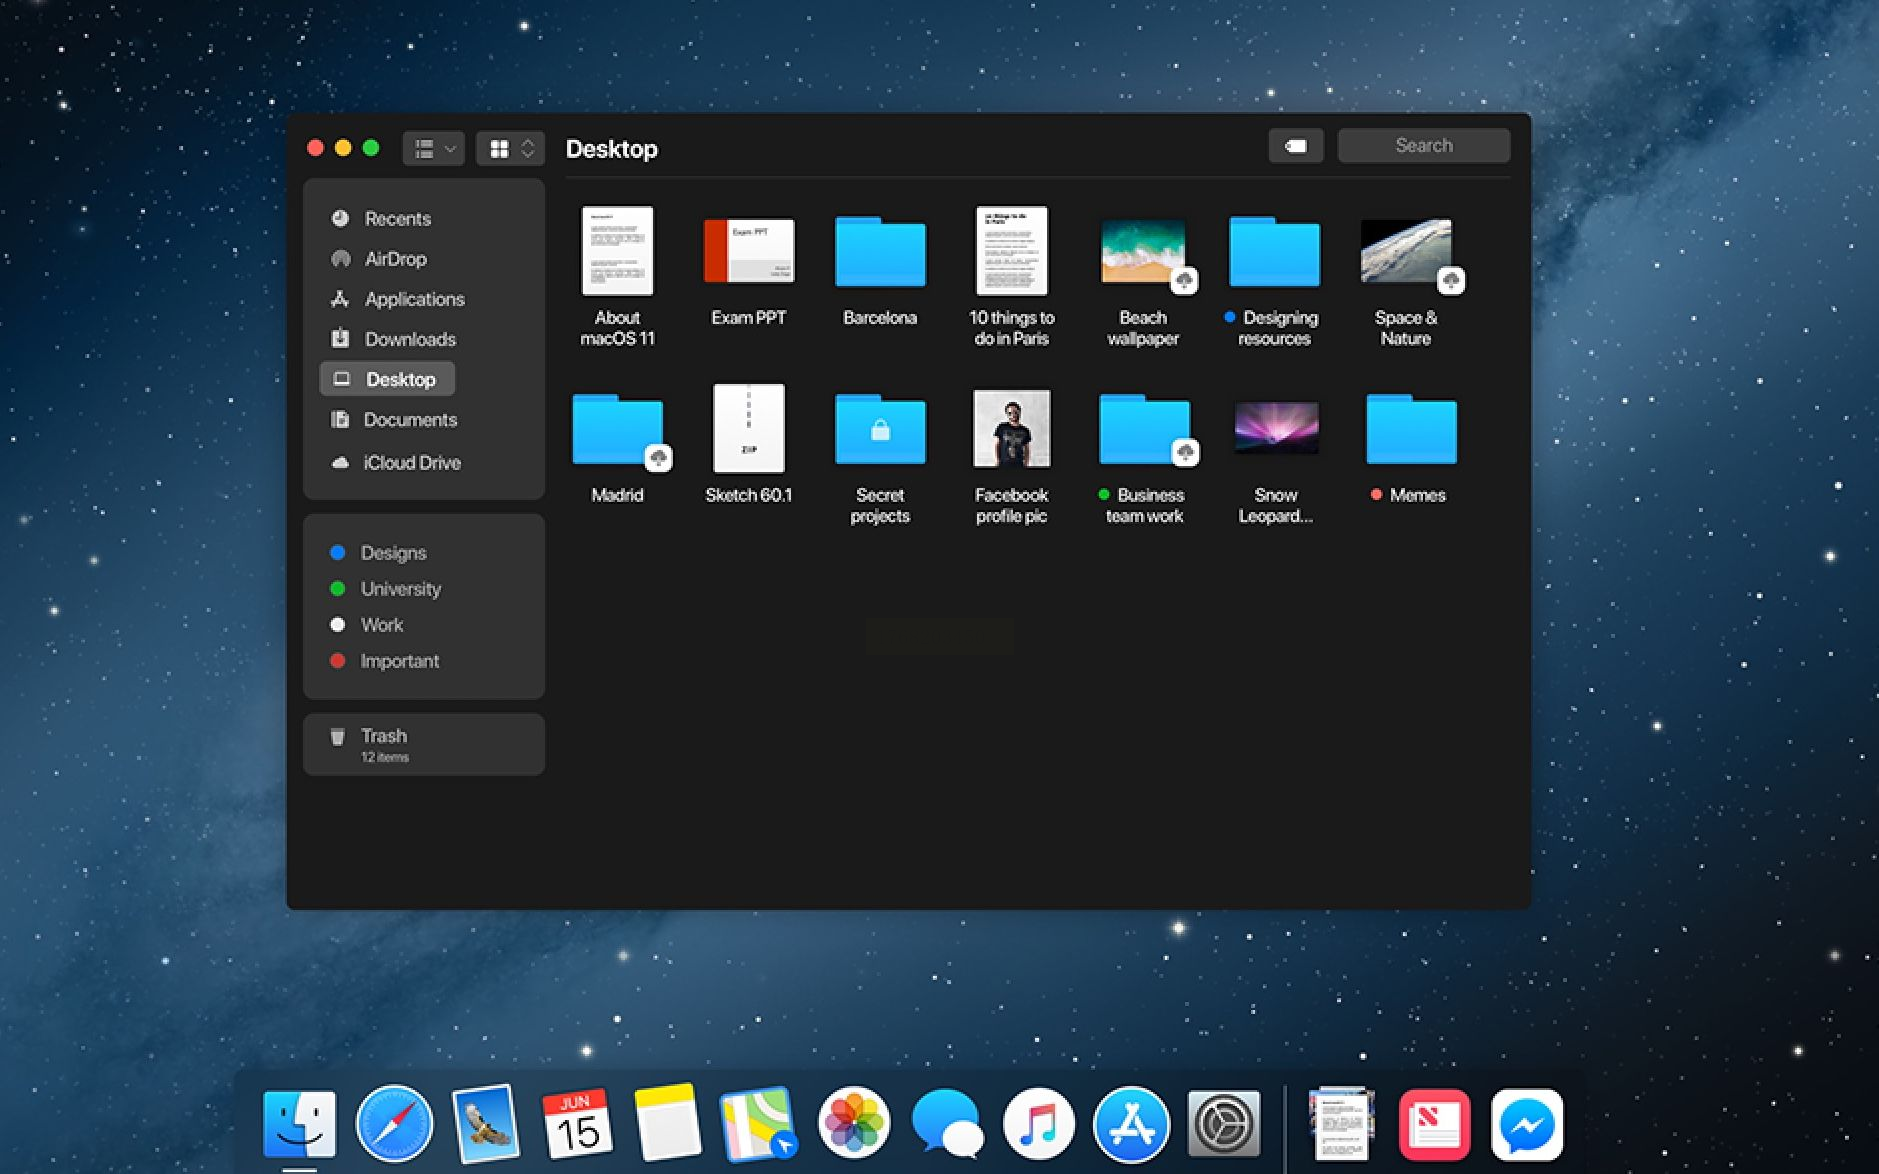Select Applications in the sidebar
The width and height of the screenshot is (1879, 1174).
pos(414,299)
